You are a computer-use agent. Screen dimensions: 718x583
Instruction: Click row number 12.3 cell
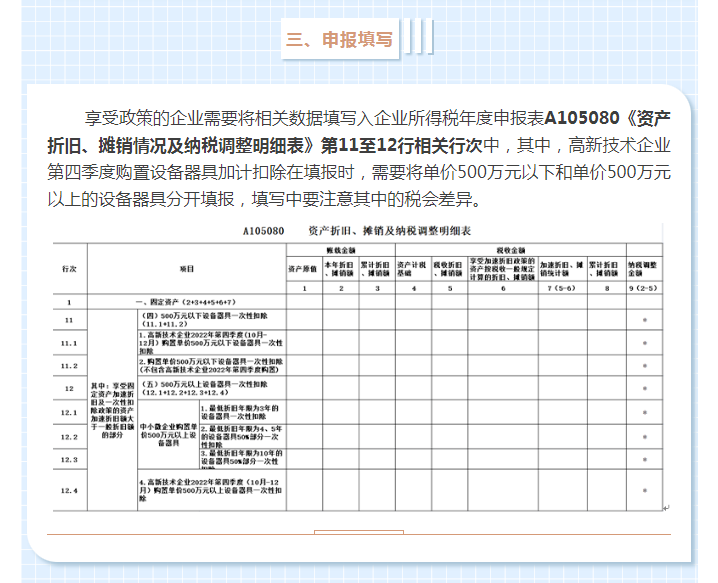click(x=70, y=459)
